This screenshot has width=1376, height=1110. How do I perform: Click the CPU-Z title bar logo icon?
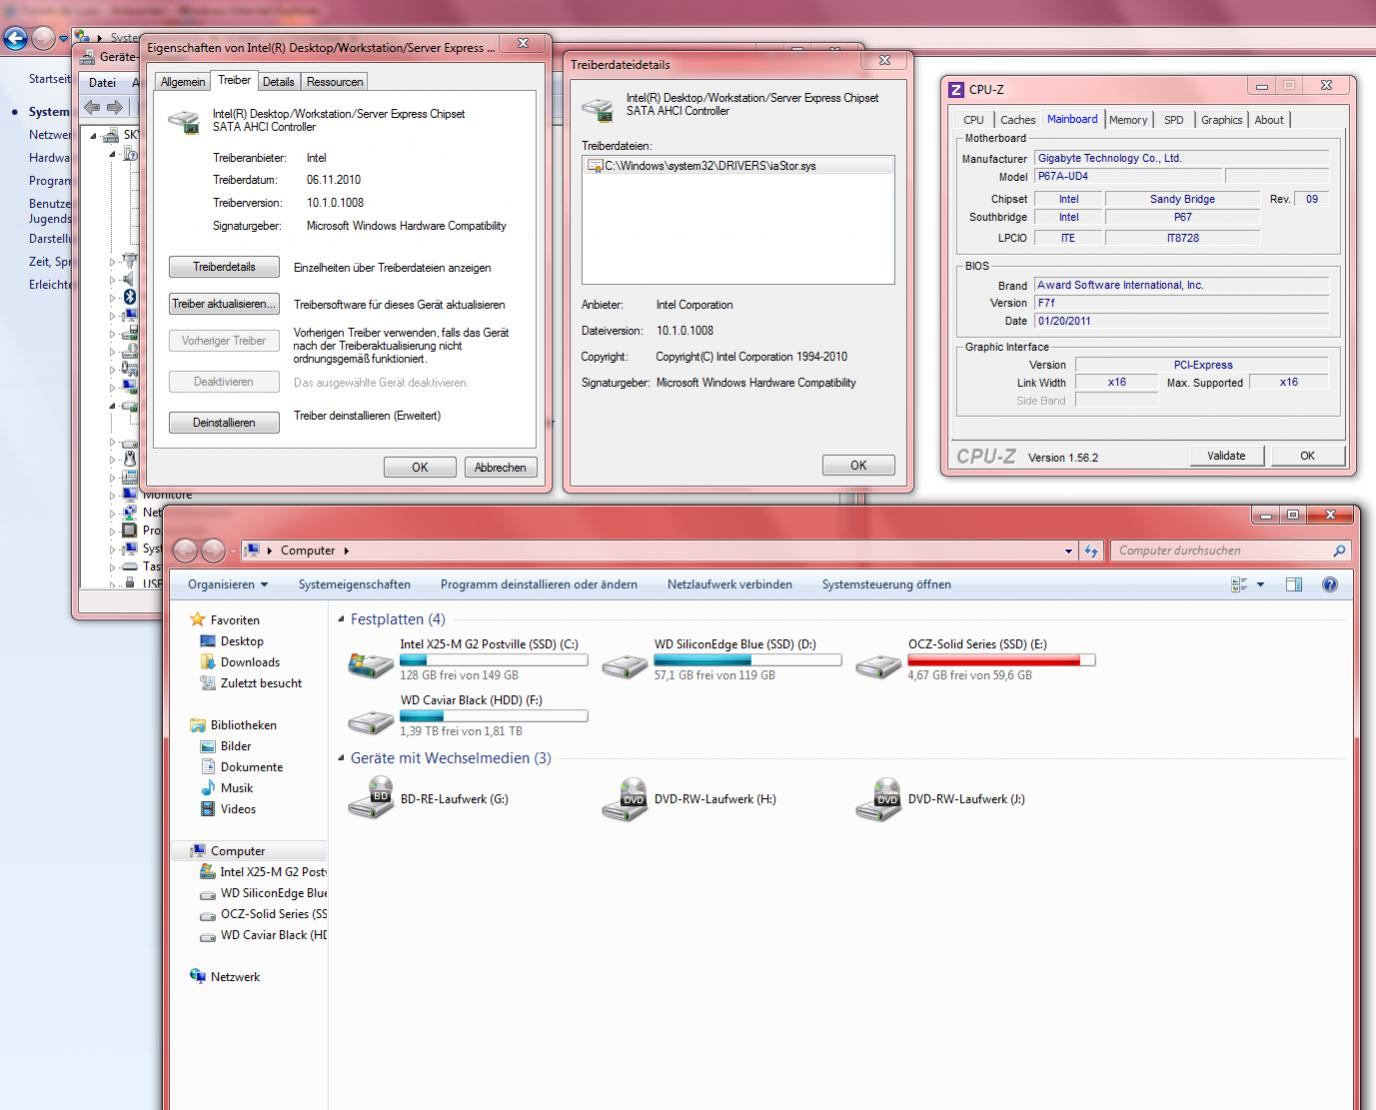coord(957,89)
